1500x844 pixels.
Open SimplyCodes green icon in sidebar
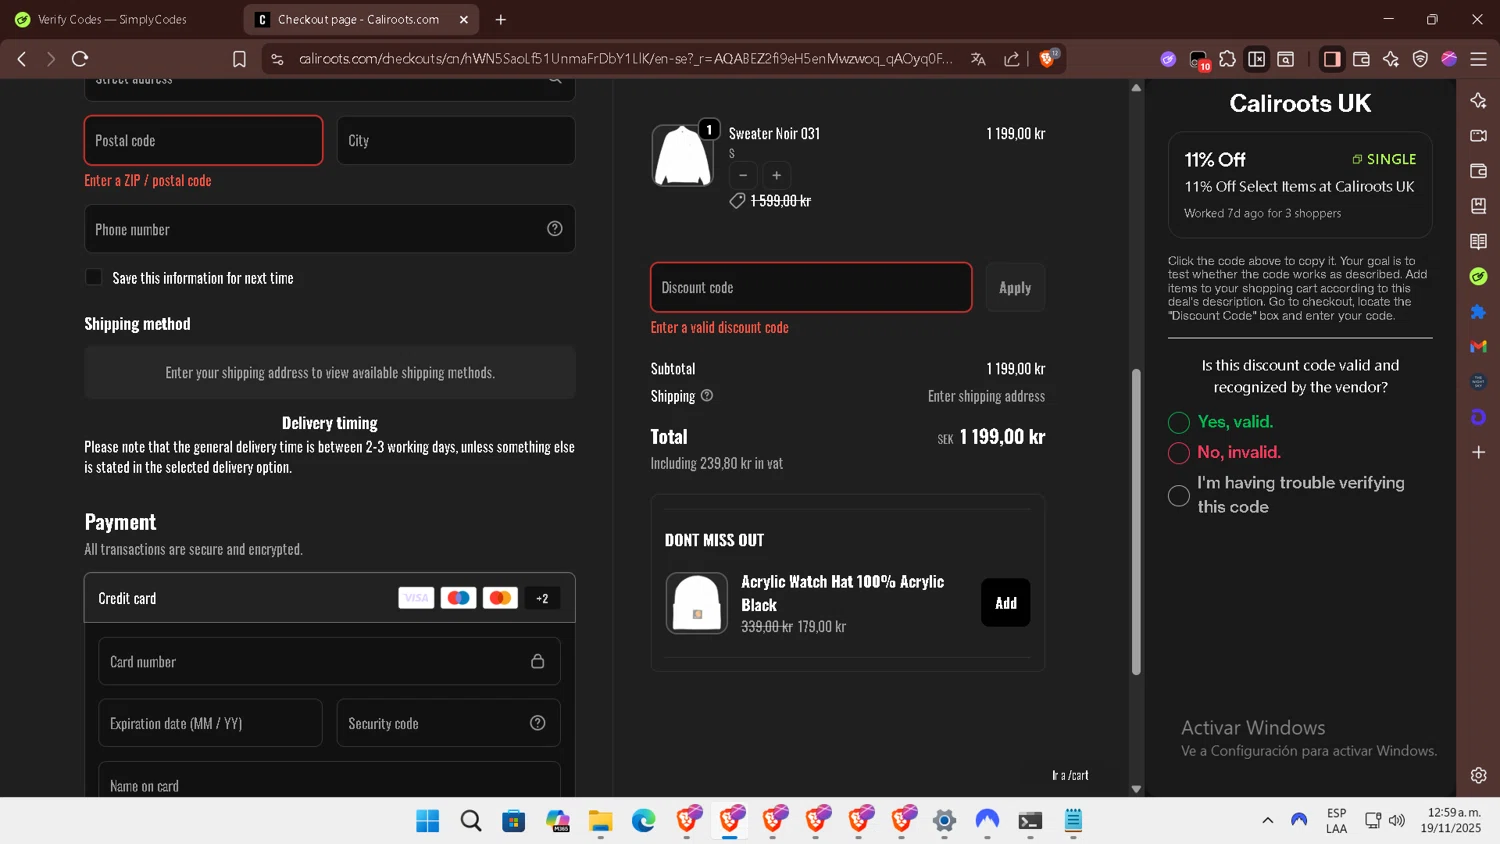1479,276
